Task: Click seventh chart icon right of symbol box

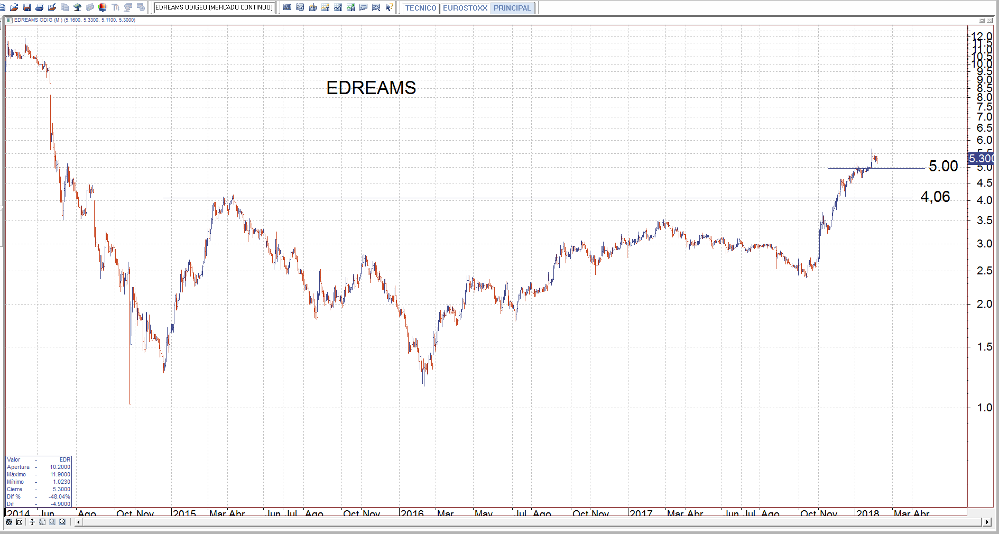Action: (x=363, y=8)
